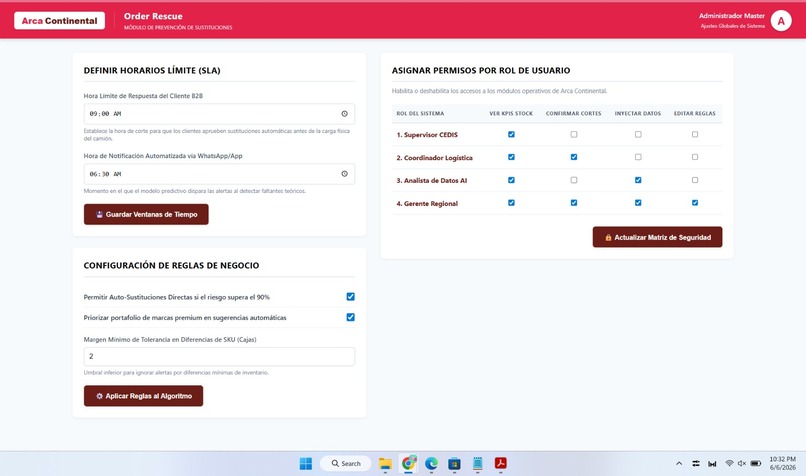The width and height of the screenshot is (806, 476).
Task: Uncheck Inyectar Datos for Analista de Datos AI
Action: coord(638,180)
